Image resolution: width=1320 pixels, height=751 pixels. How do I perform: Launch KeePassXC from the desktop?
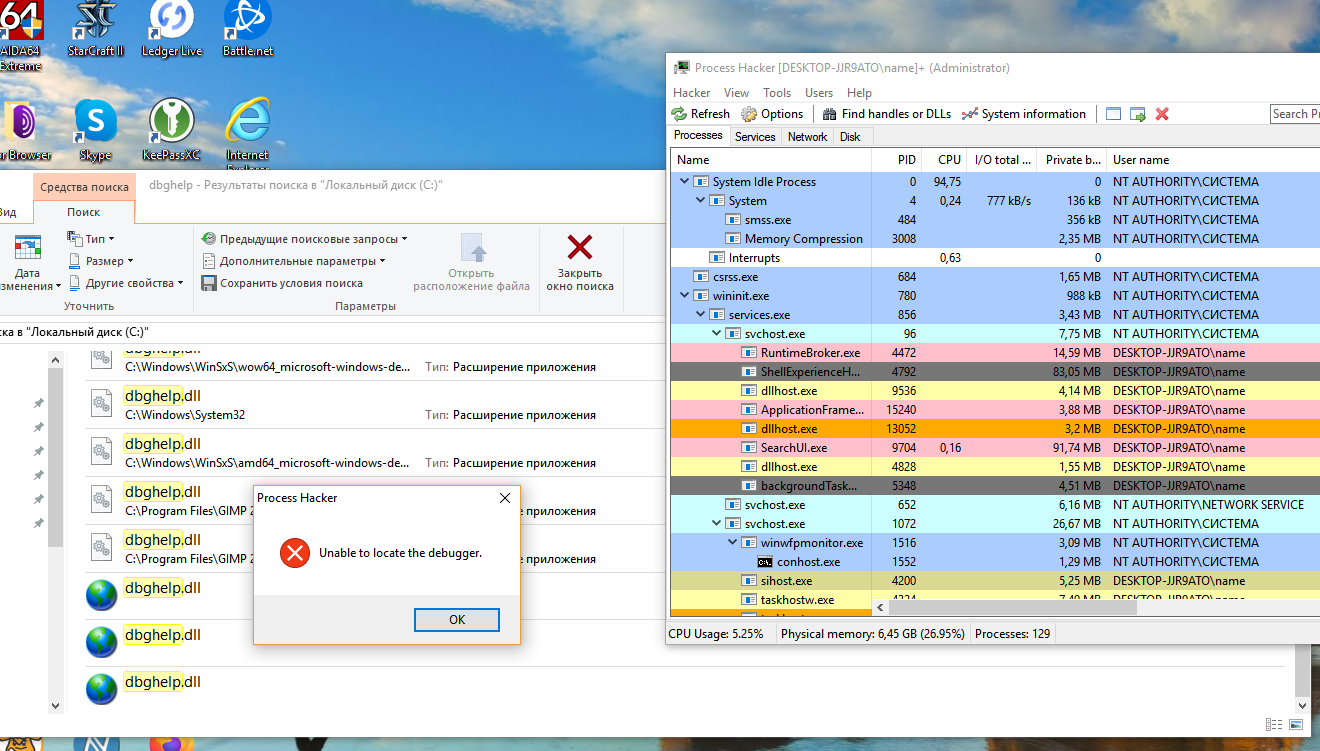tap(170, 119)
